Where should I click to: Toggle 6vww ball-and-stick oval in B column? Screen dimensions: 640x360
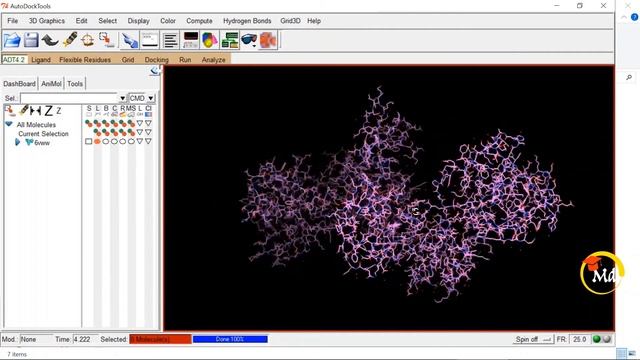tap(106, 141)
